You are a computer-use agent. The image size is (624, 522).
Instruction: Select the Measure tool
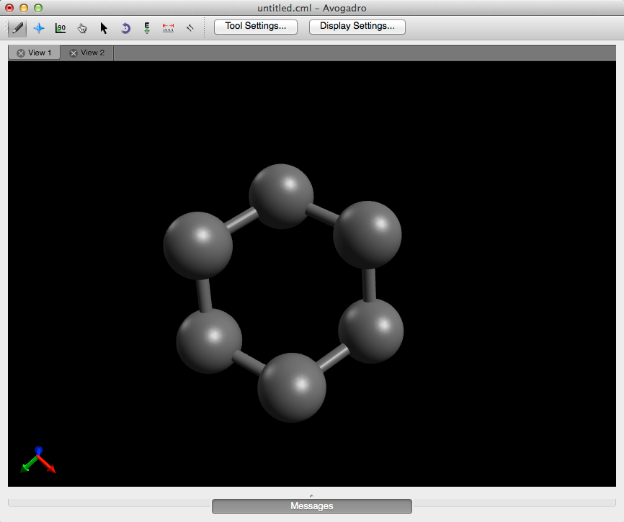(x=168, y=28)
